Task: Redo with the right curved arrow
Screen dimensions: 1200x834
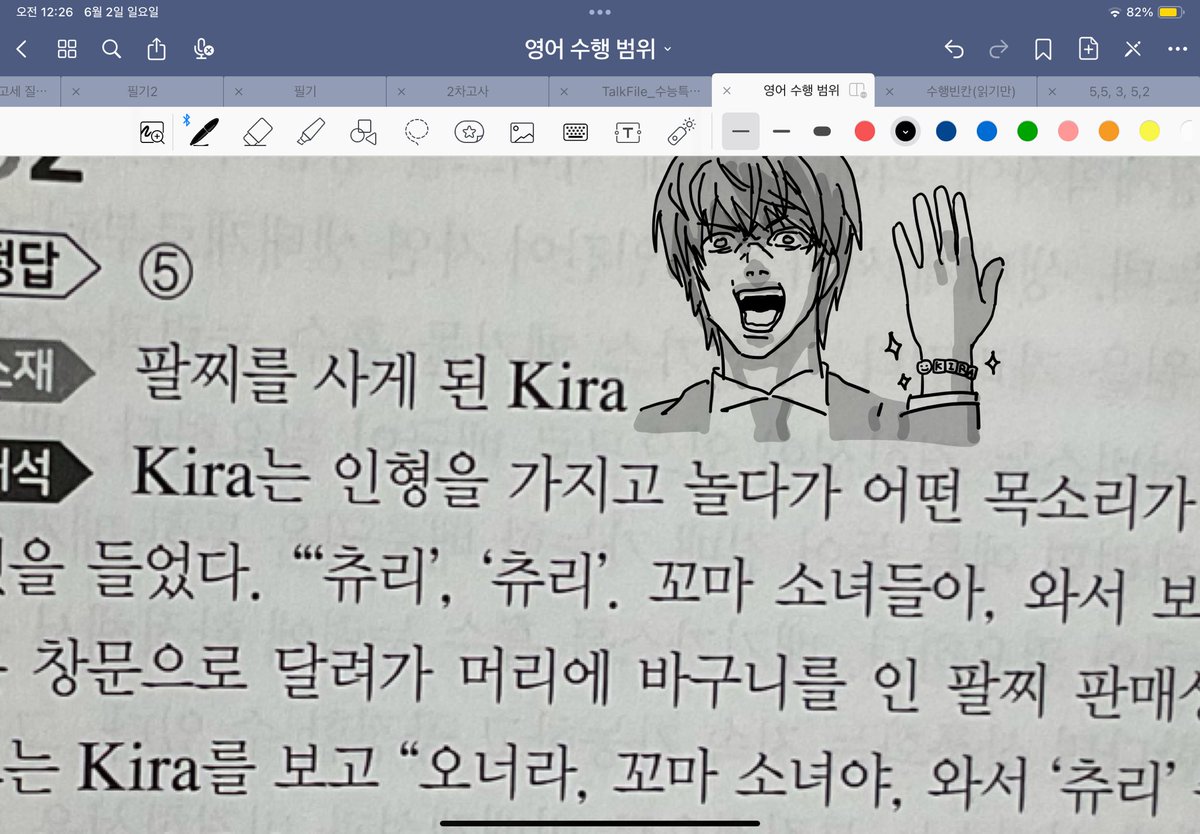Action: pyautogui.click(x=998, y=49)
